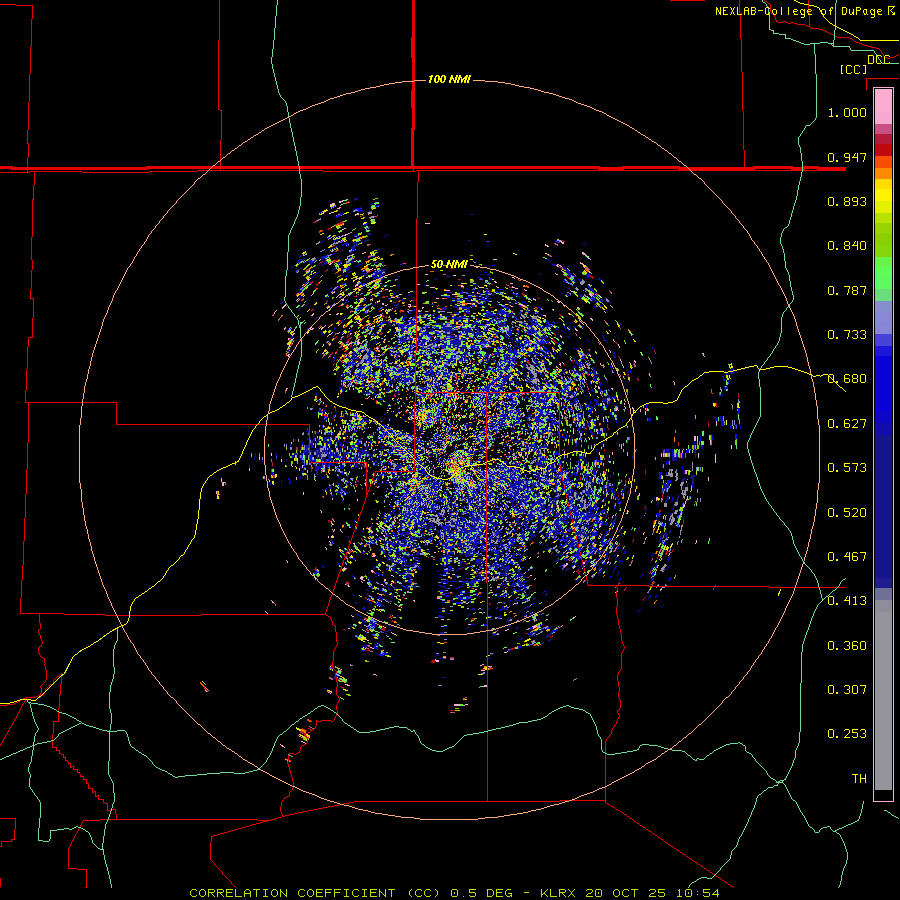Click the 0.467 scale label

pyautogui.click(x=847, y=557)
